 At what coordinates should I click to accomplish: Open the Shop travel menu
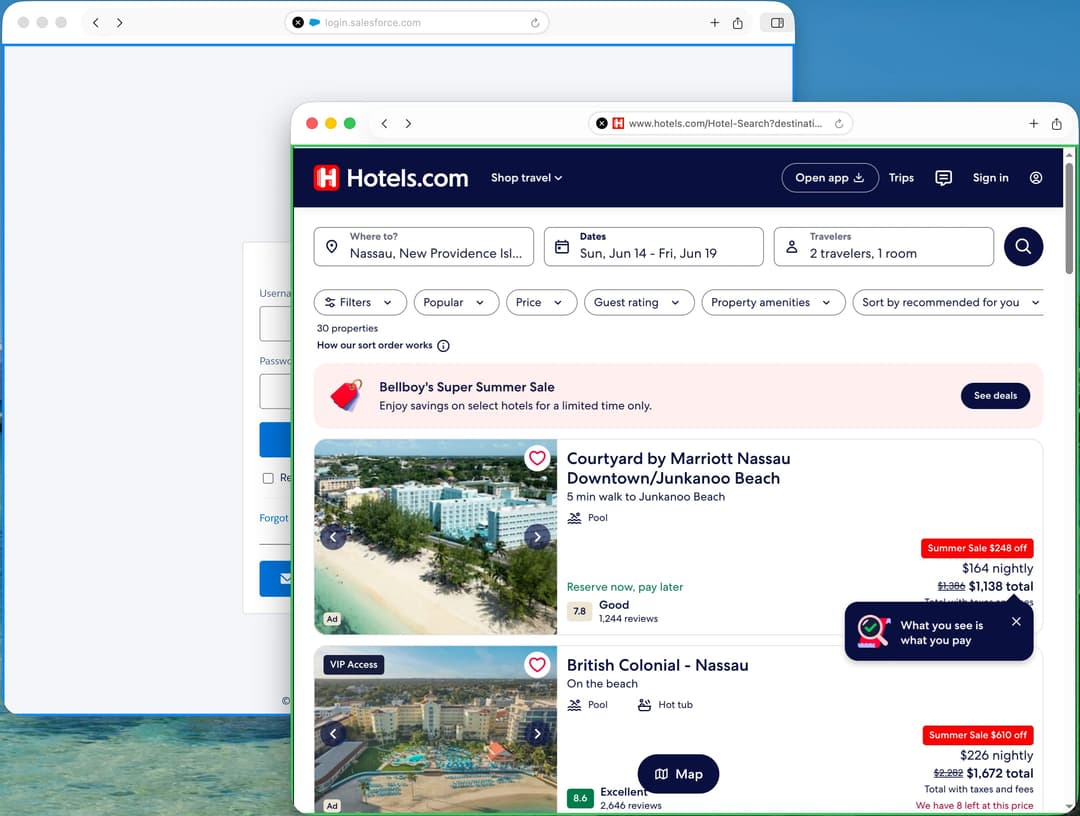(526, 178)
